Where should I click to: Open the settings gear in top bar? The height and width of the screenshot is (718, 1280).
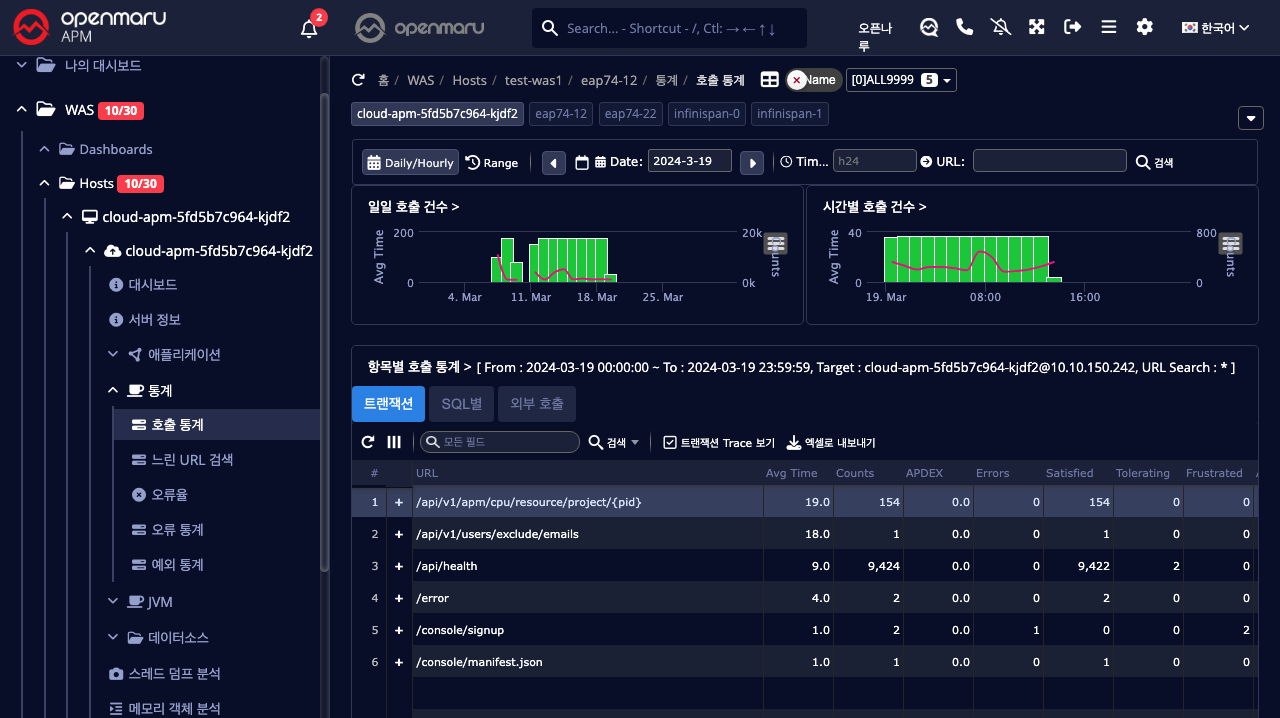pyautogui.click(x=1144, y=27)
